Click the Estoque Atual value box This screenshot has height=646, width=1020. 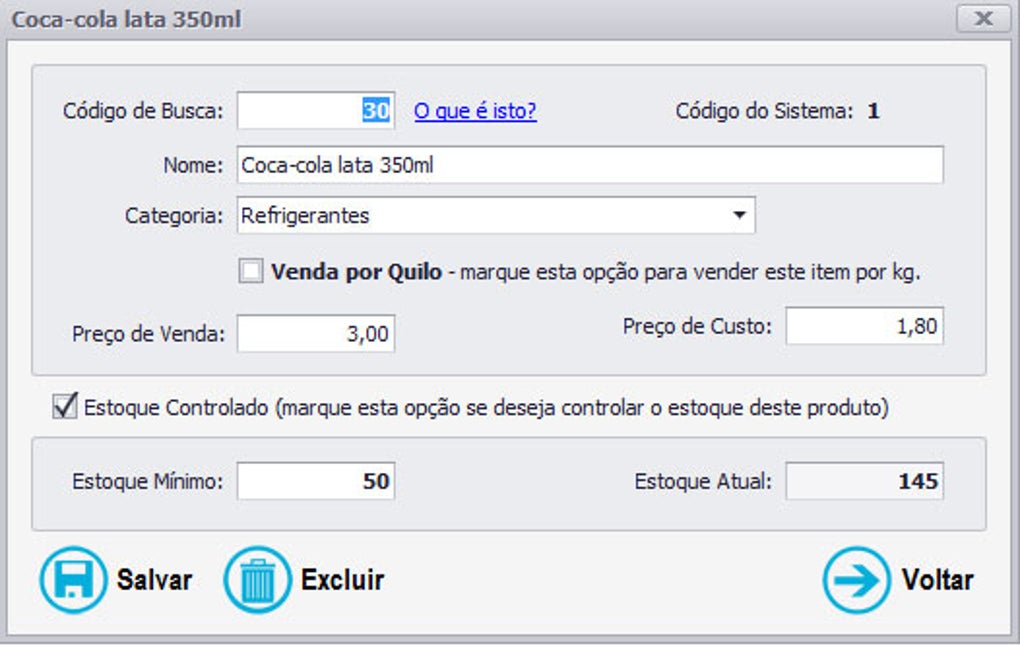864,482
